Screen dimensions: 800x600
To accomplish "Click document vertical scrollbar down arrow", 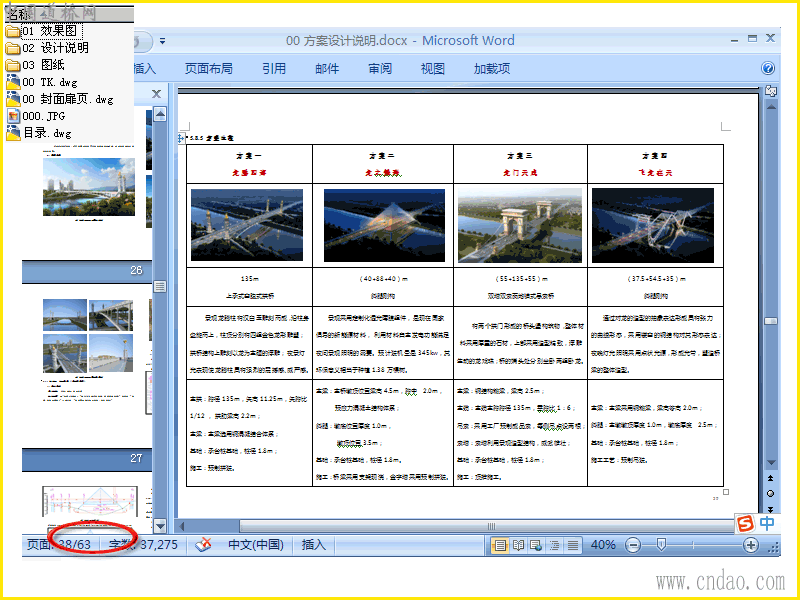I will [771, 463].
